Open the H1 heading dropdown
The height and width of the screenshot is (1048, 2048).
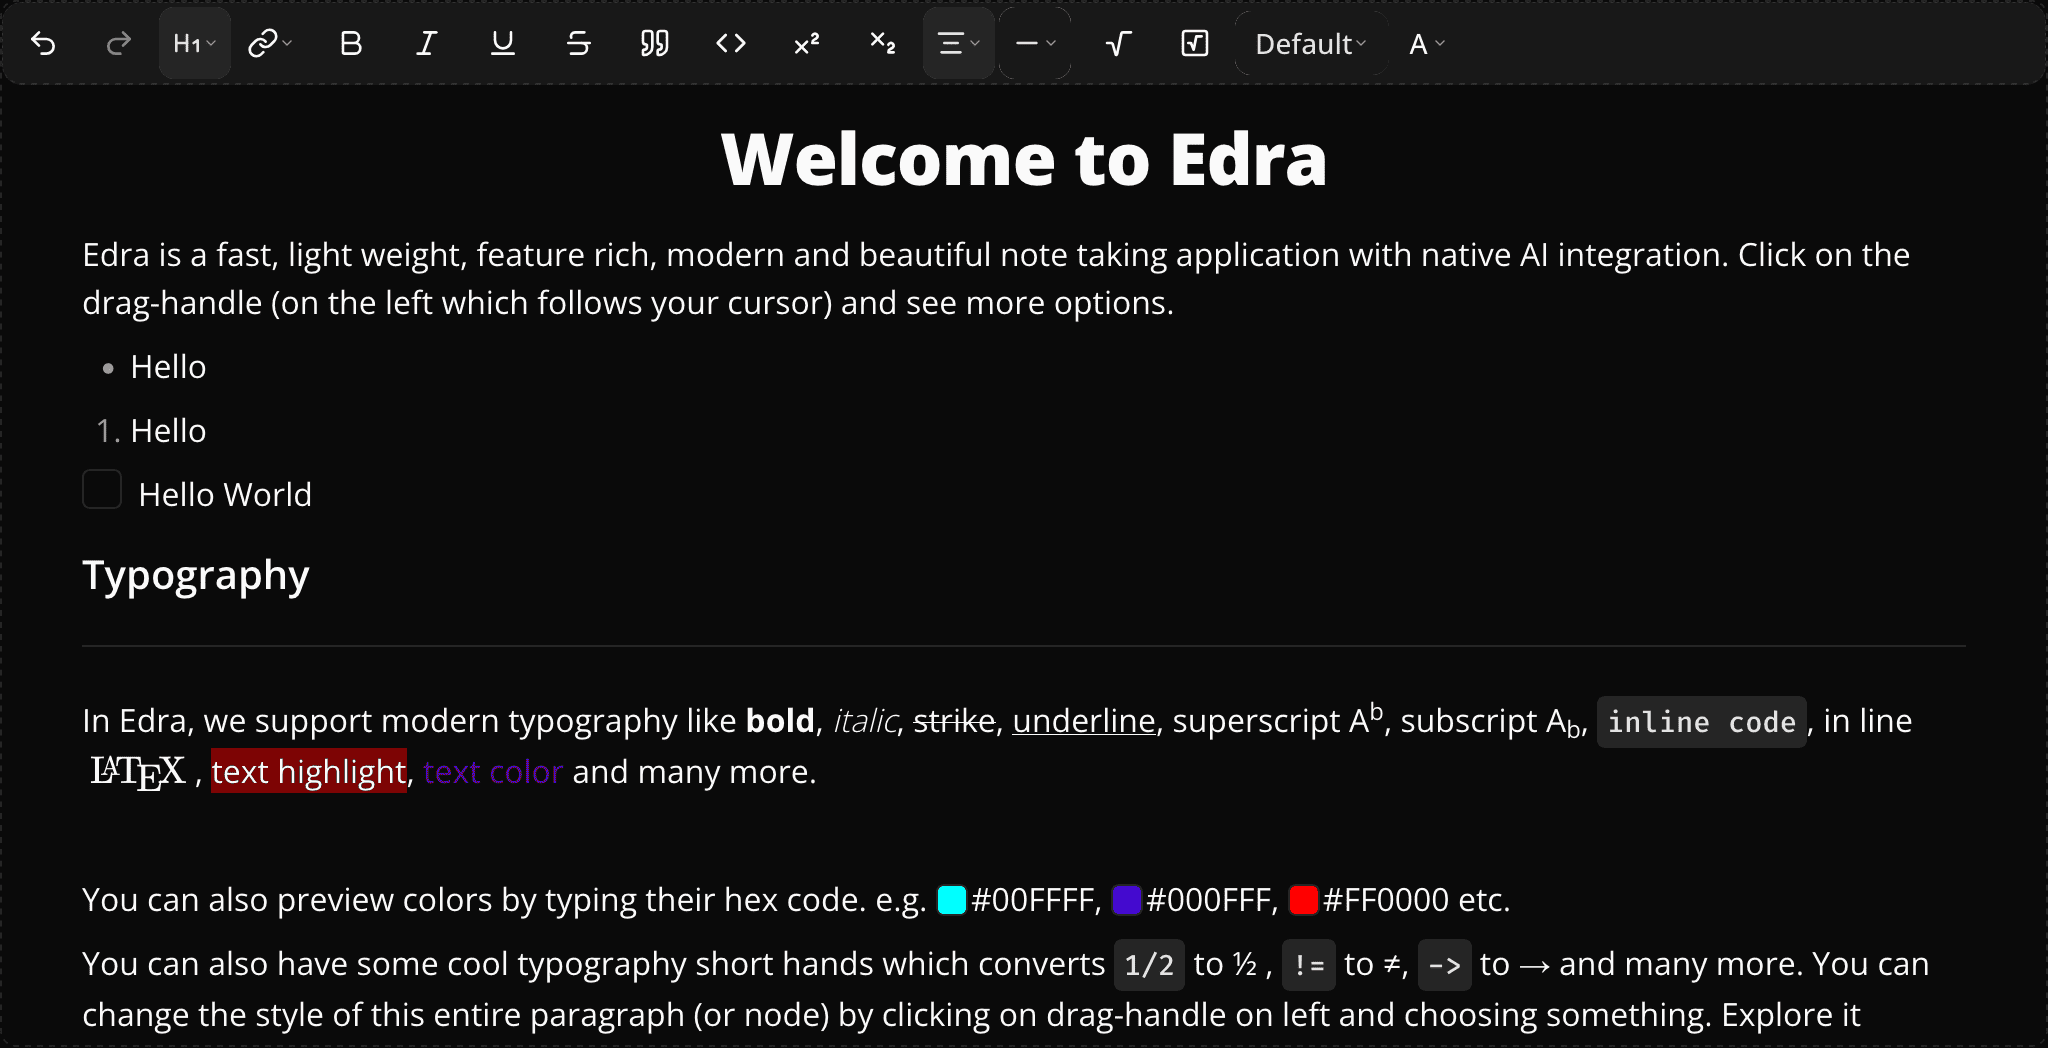coord(193,43)
